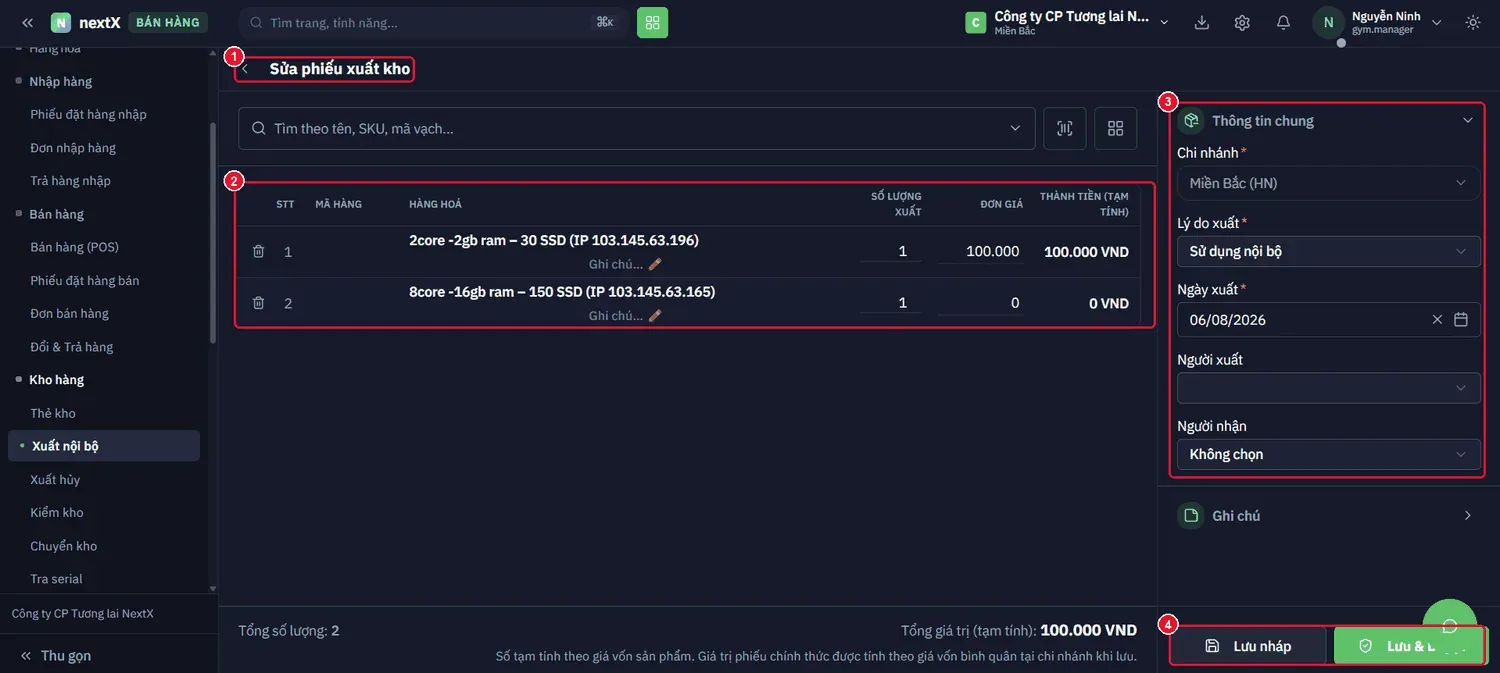The image size is (1500, 673).
Task: Edit quantity field for 2core -2gb ram
Action: (x=890, y=251)
